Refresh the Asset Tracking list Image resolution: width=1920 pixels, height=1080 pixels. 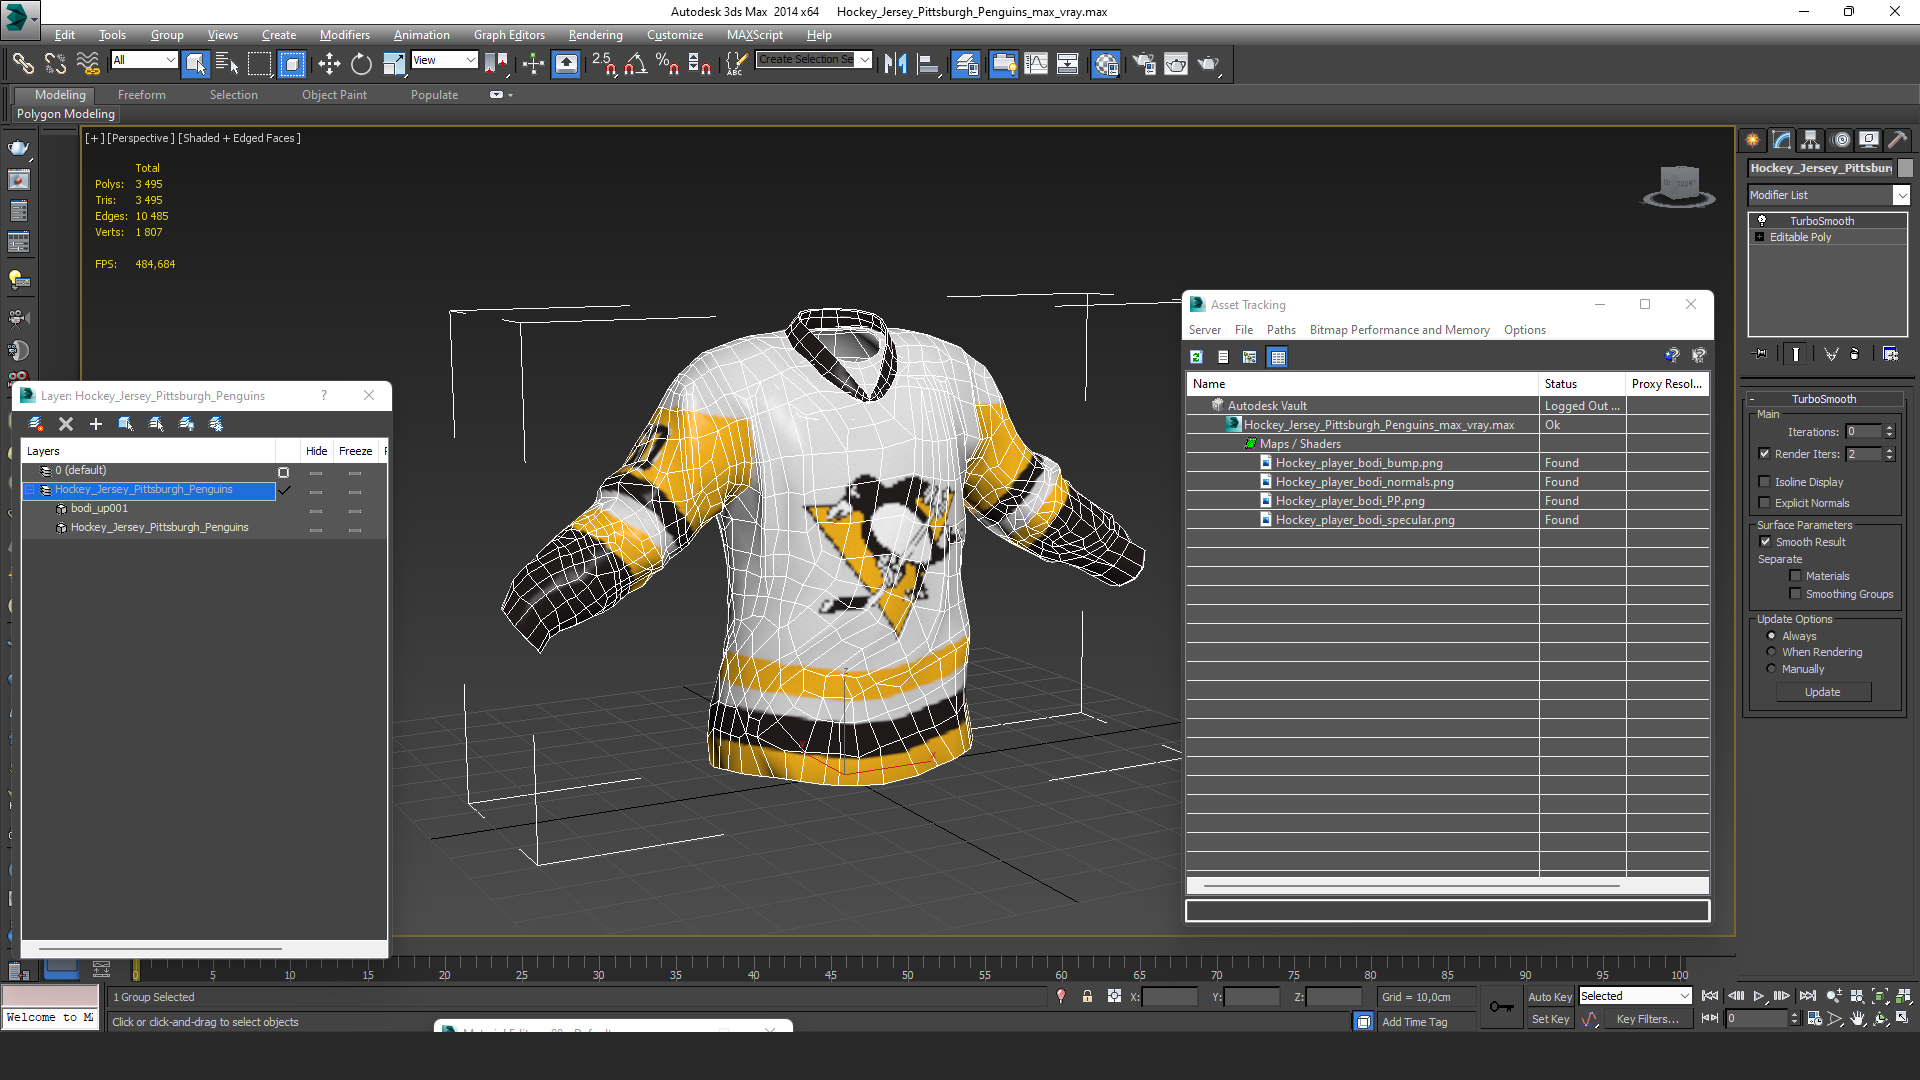(x=1196, y=357)
